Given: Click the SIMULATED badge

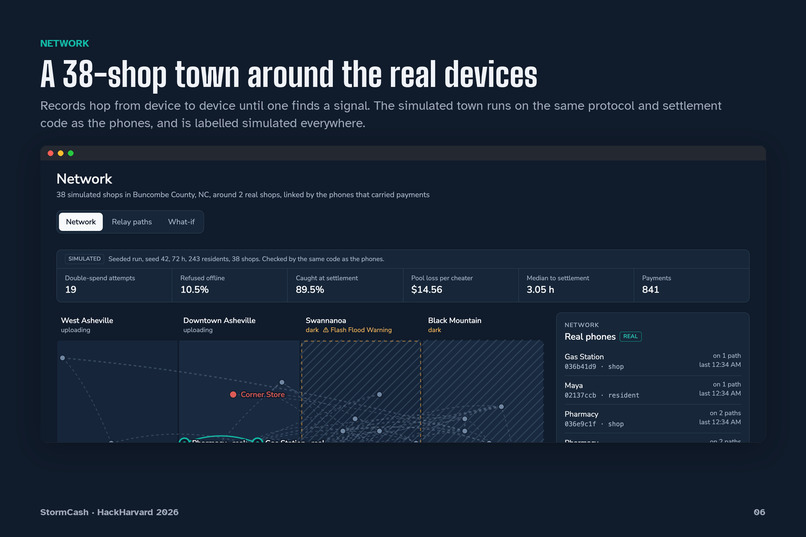Looking at the screenshot, I should 84,259.
